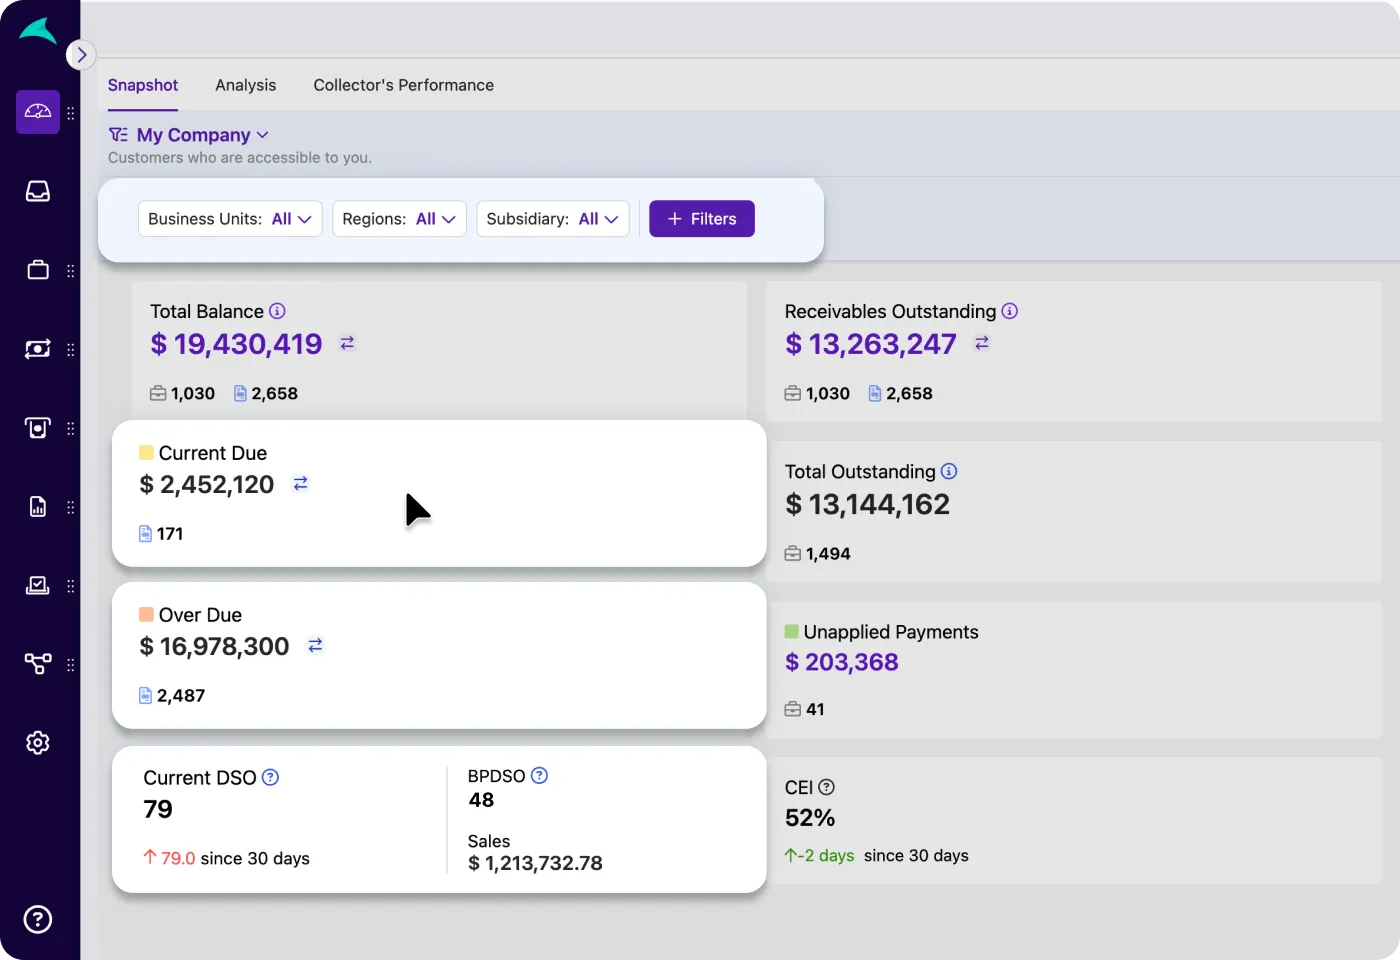Click the Current DSO value 79
Screen dimensions: 1400x960
[x=158, y=809]
